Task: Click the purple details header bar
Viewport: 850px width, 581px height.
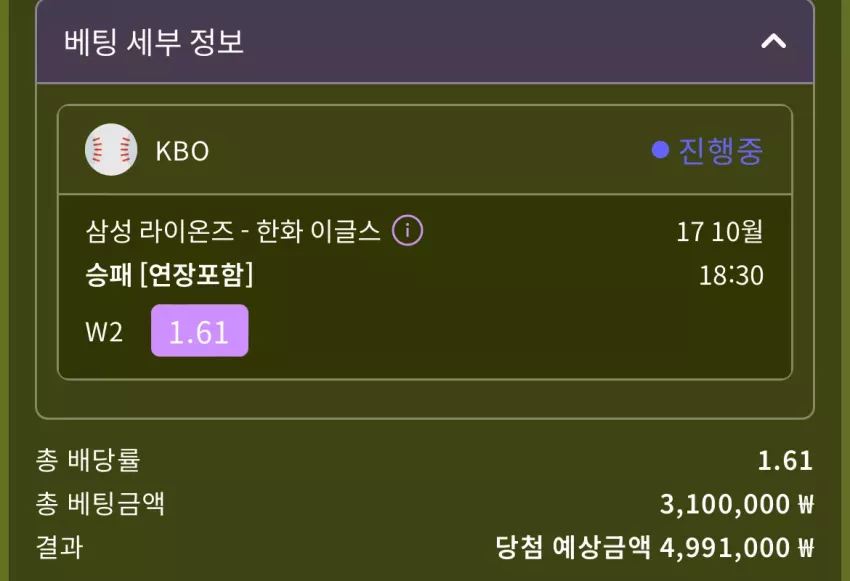Action: [x=425, y=41]
